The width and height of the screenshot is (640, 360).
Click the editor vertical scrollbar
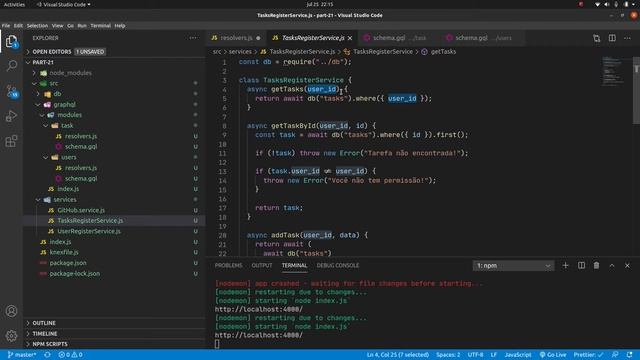click(x=636, y=90)
